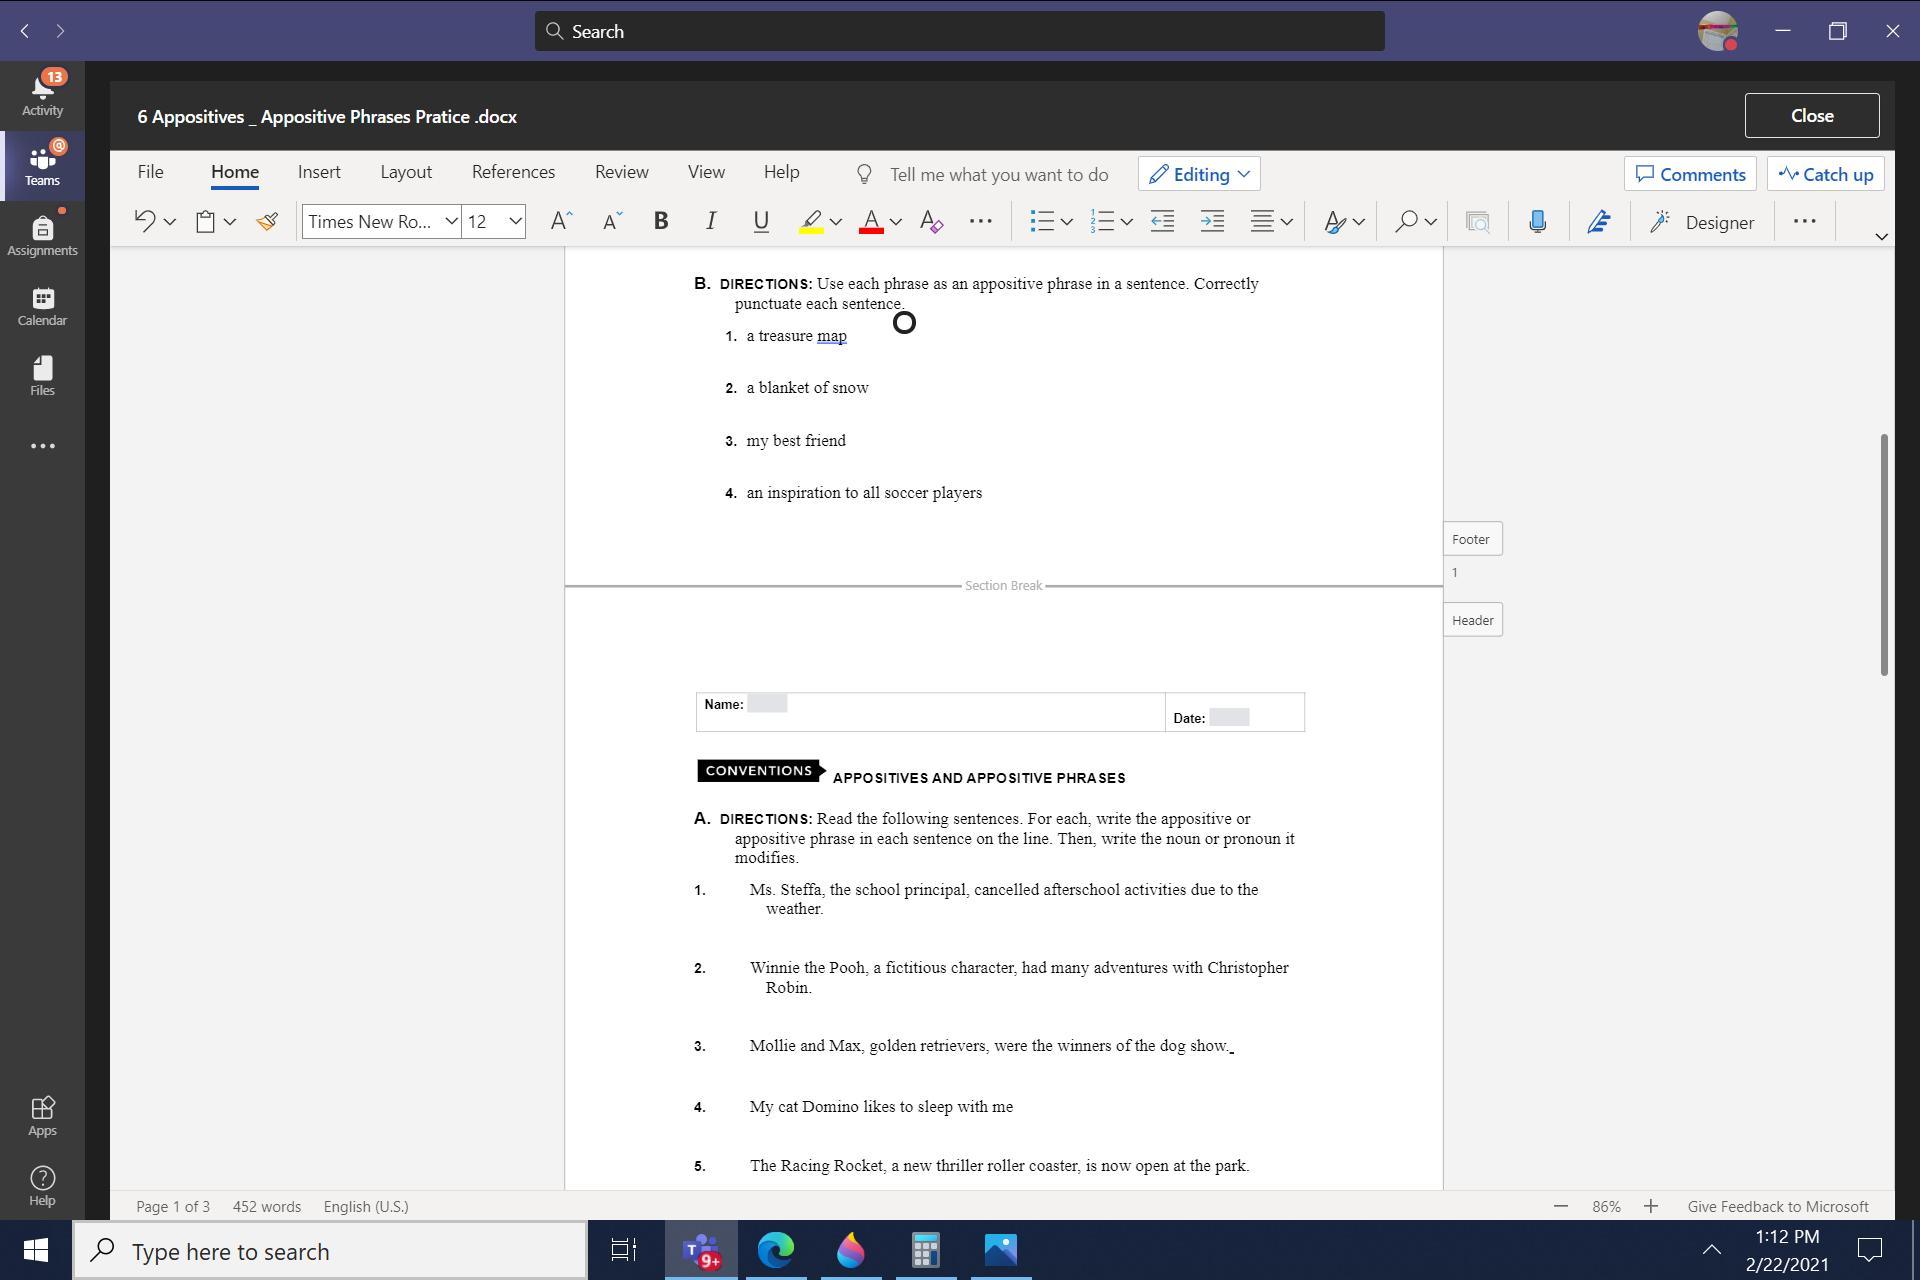Viewport: 1920px width, 1280px height.
Task: Open the Calendar in Teams sidebar
Action: click(42, 306)
